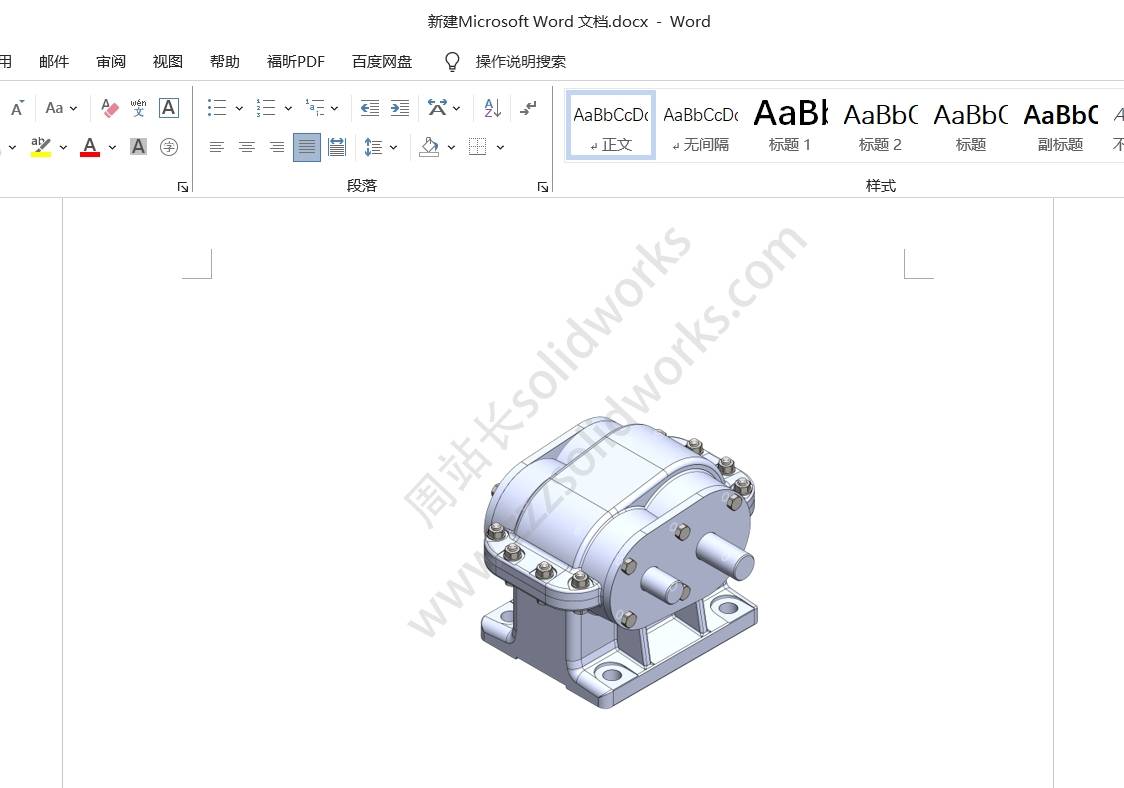Open the 段落 dialog launcher

click(x=543, y=186)
